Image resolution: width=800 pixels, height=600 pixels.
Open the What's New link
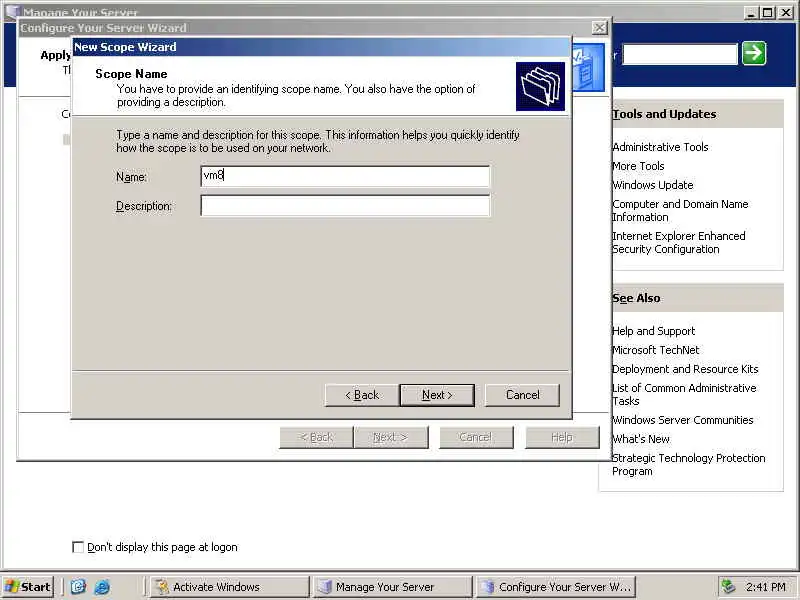641,439
